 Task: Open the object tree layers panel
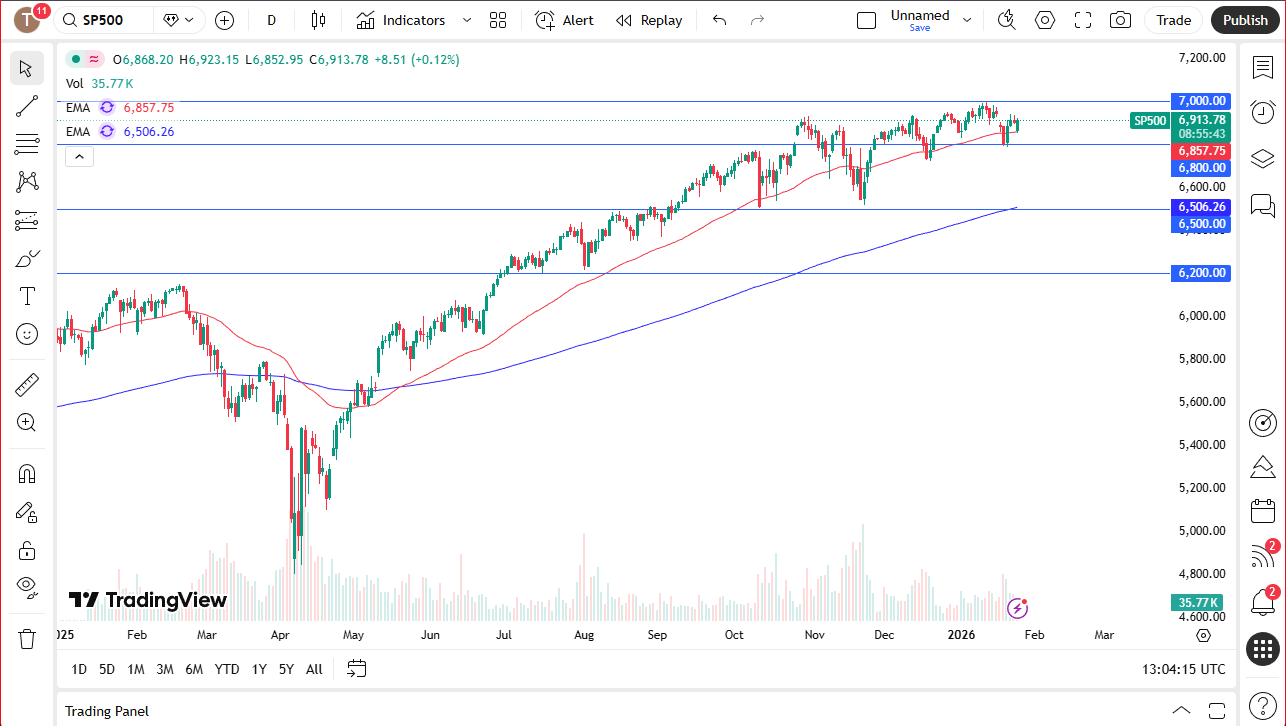[1262, 159]
